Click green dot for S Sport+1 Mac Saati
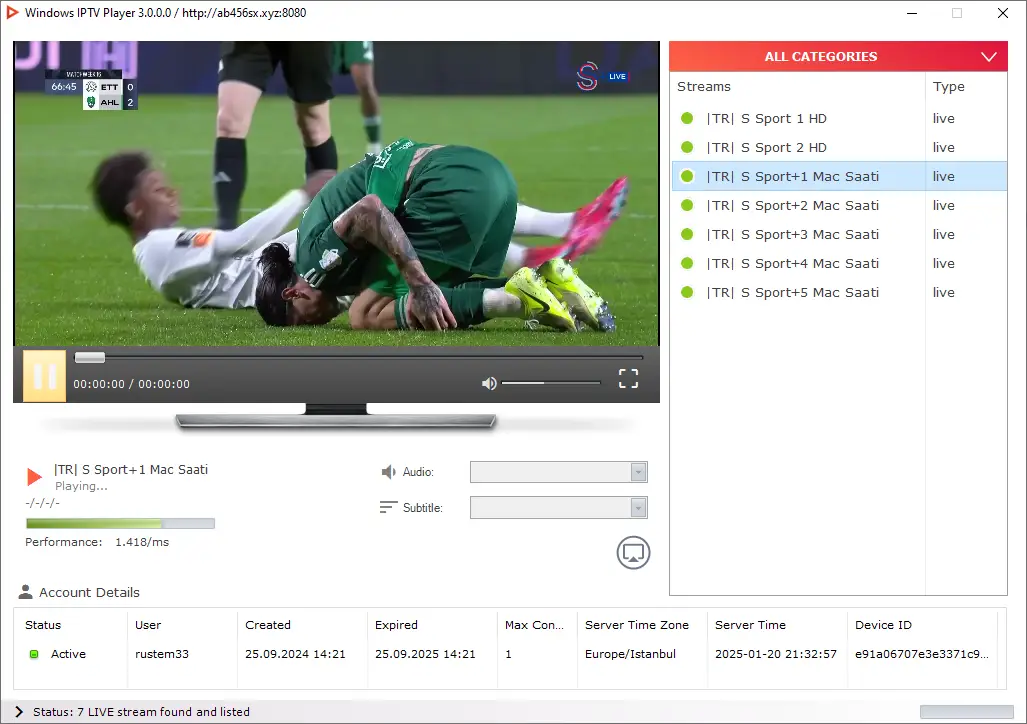1027x724 pixels. [x=687, y=176]
